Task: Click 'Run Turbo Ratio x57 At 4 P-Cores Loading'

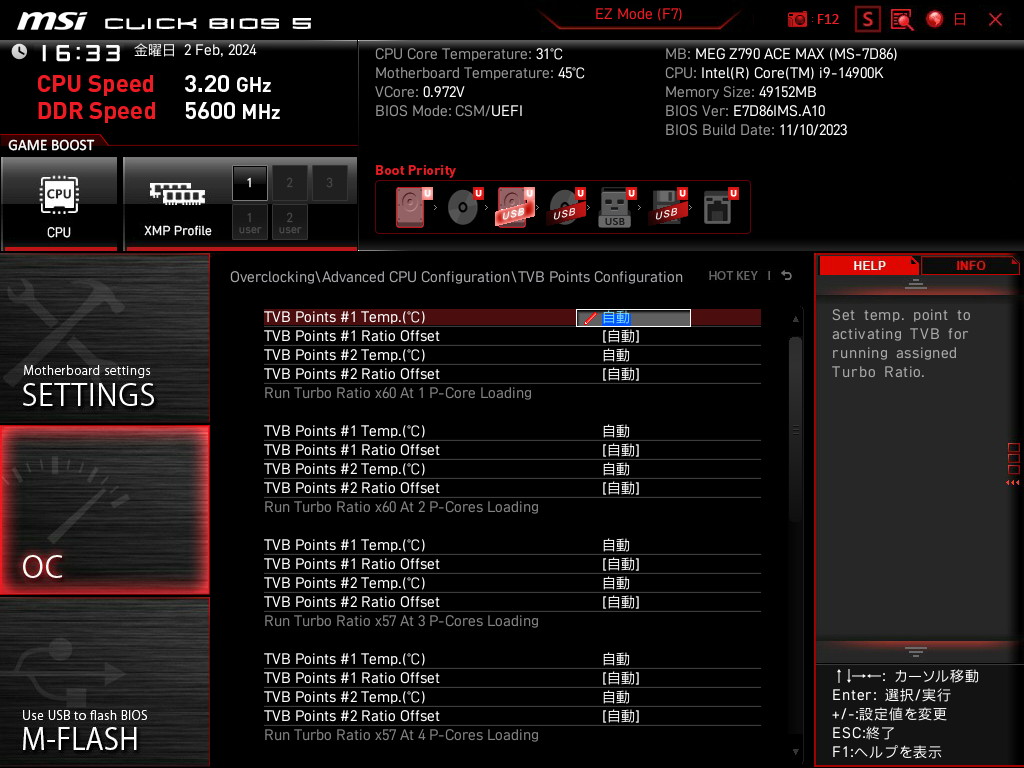Action: click(401, 735)
